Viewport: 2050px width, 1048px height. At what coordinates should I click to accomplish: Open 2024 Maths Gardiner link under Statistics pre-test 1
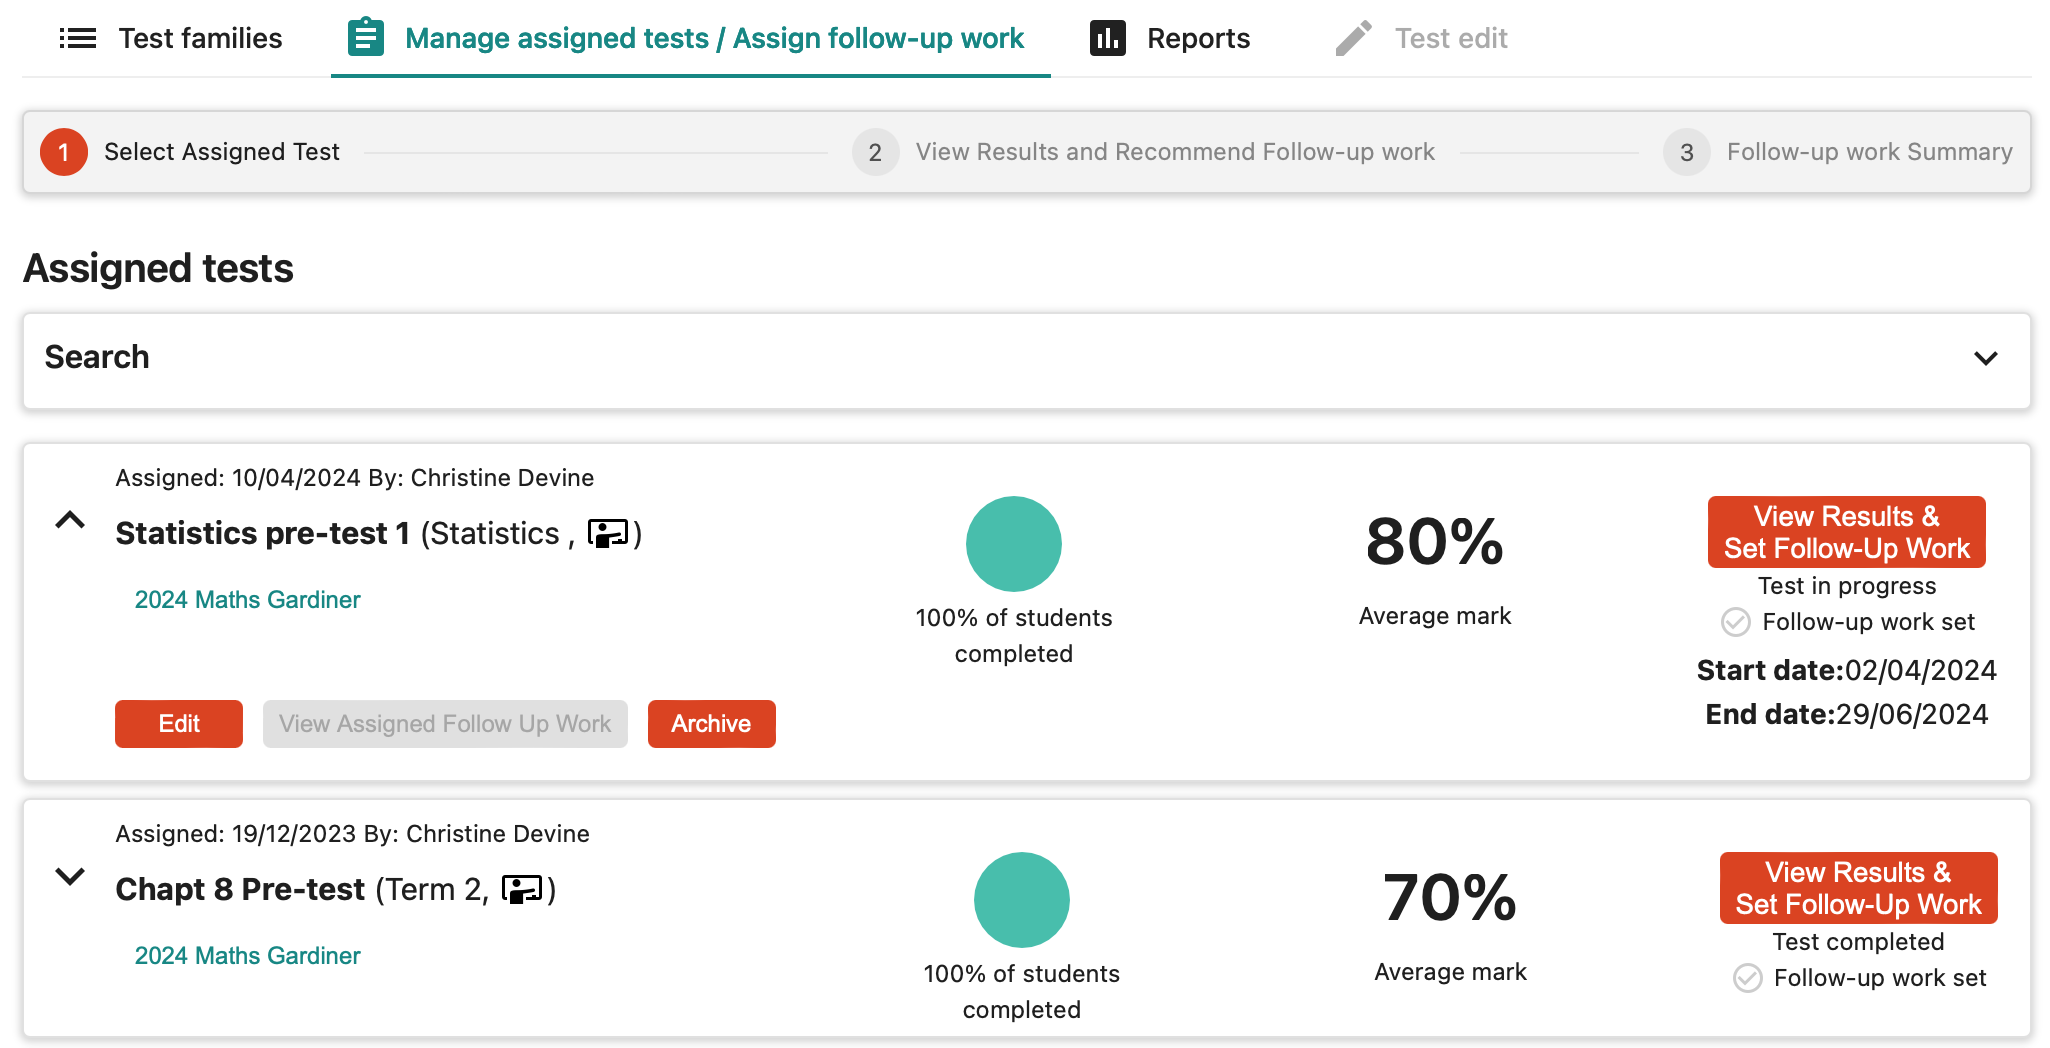pos(247,600)
